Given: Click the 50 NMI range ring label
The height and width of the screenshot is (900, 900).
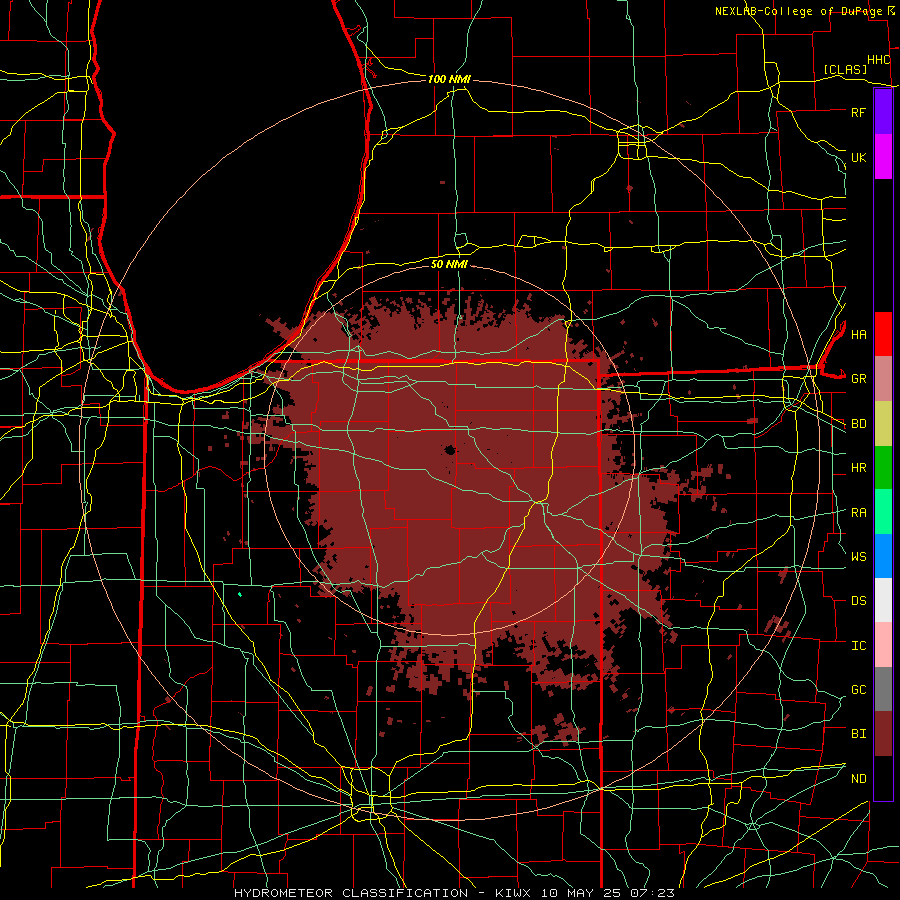Looking at the screenshot, I should click(x=449, y=264).
